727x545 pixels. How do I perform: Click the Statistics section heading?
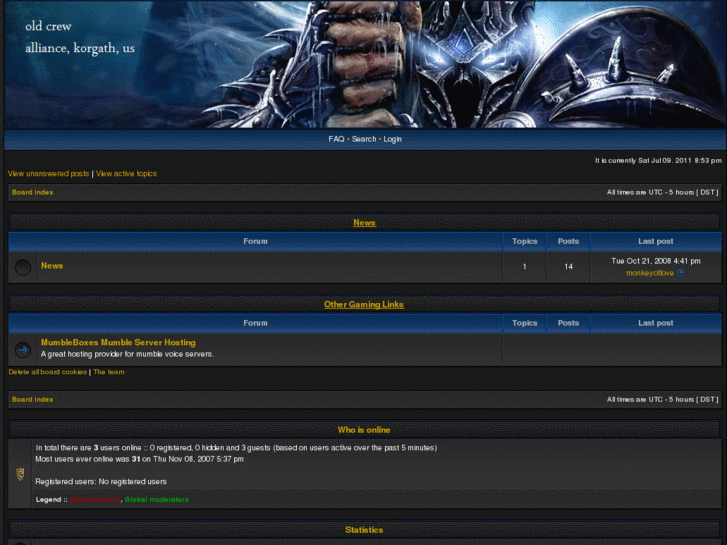coord(364,530)
